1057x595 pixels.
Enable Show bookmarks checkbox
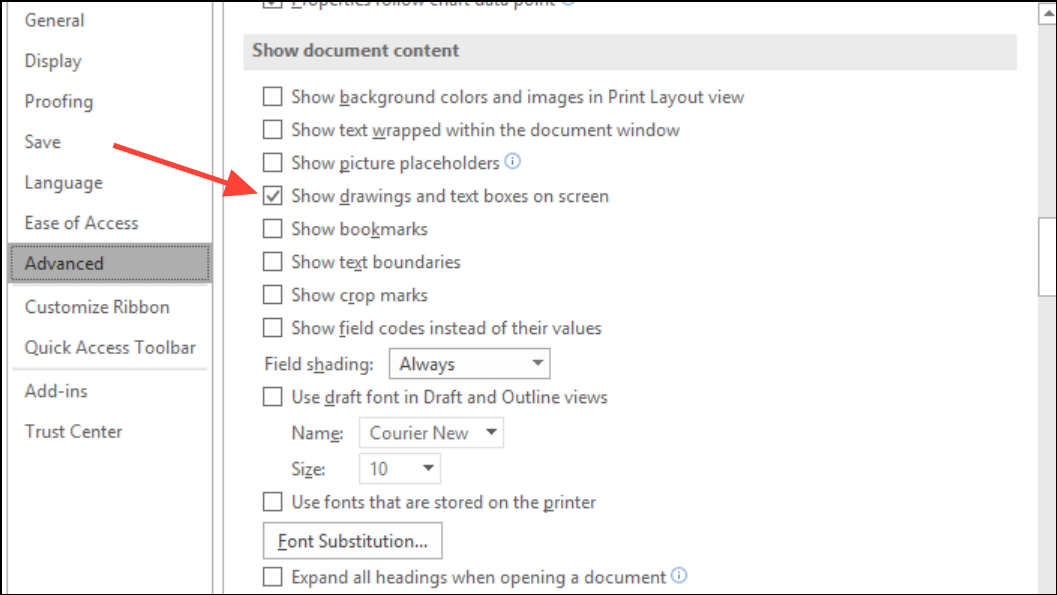tap(272, 229)
